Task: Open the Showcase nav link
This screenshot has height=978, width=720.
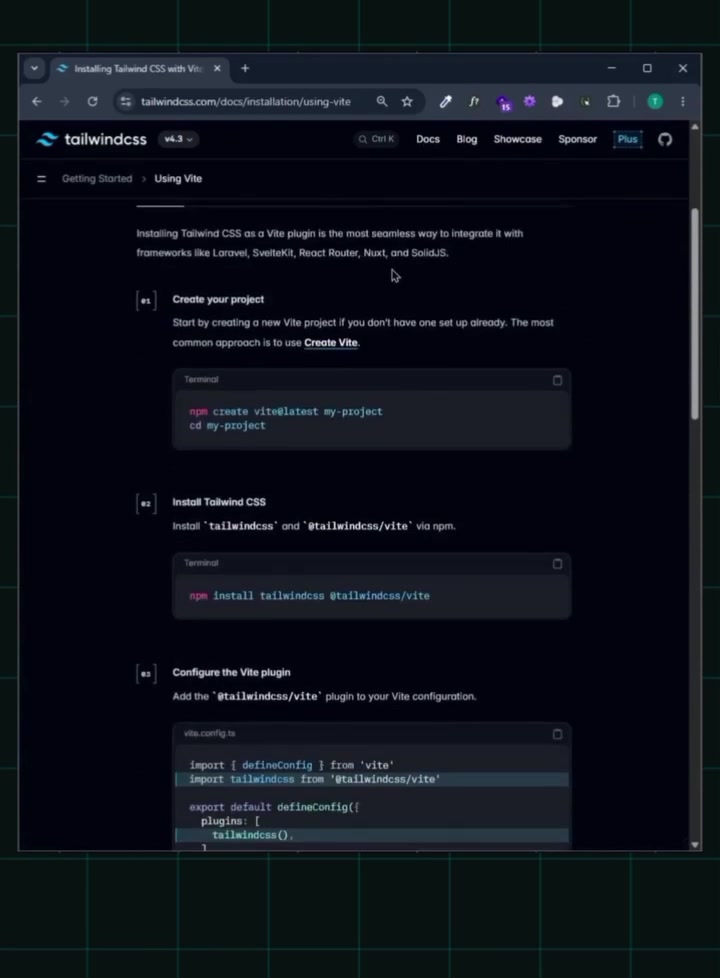Action: 518,139
